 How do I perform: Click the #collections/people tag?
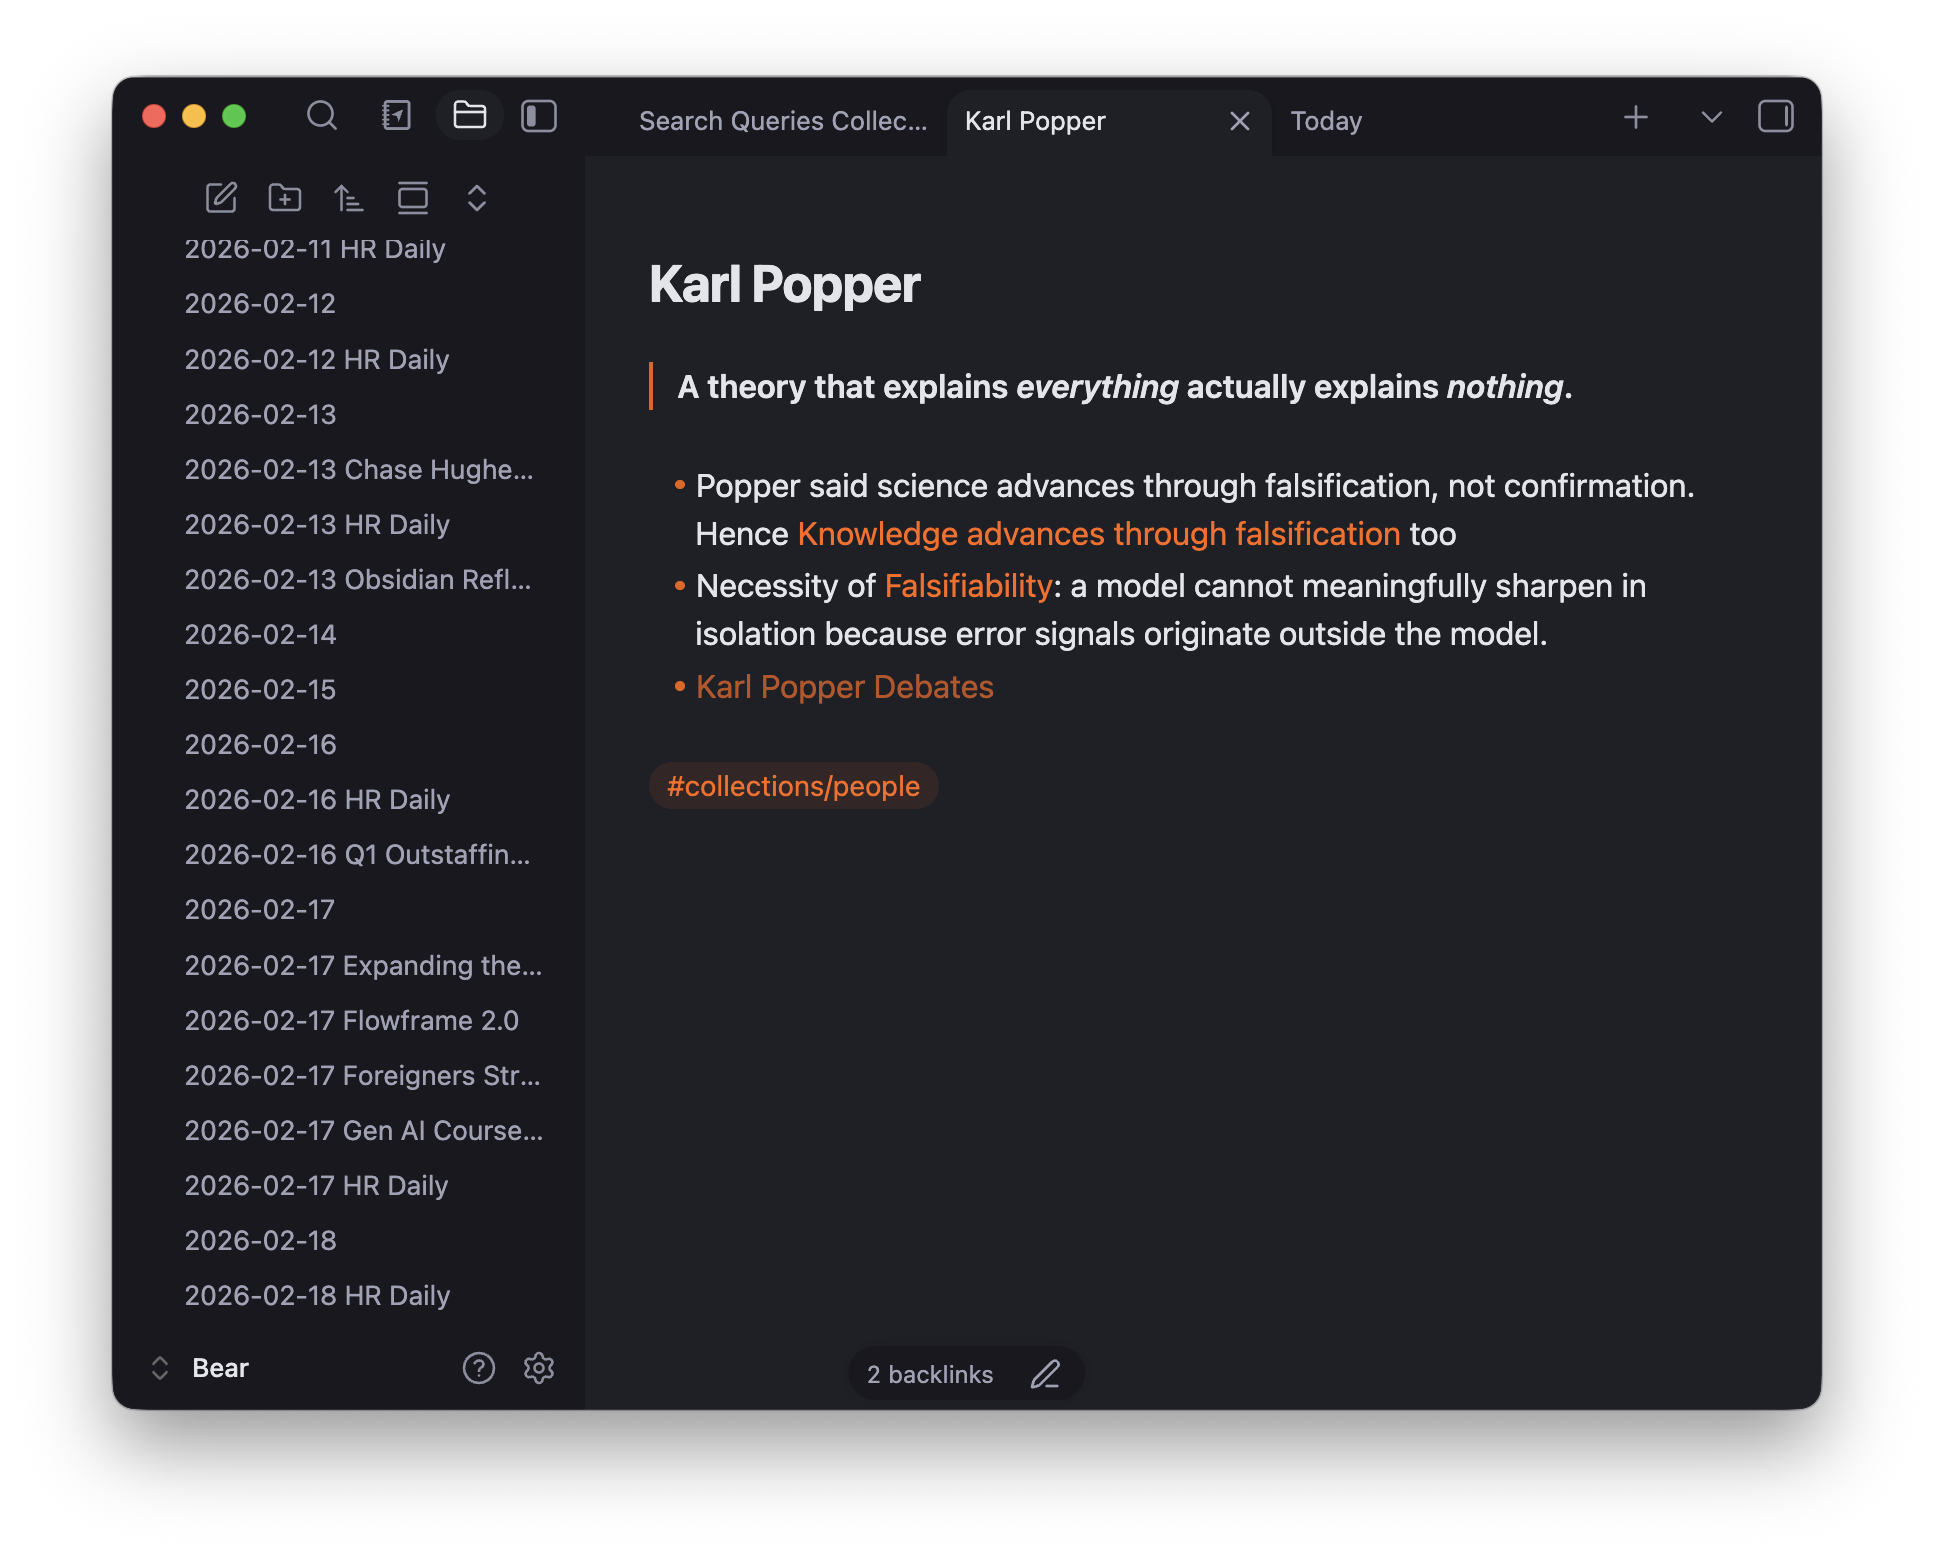click(x=793, y=786)
